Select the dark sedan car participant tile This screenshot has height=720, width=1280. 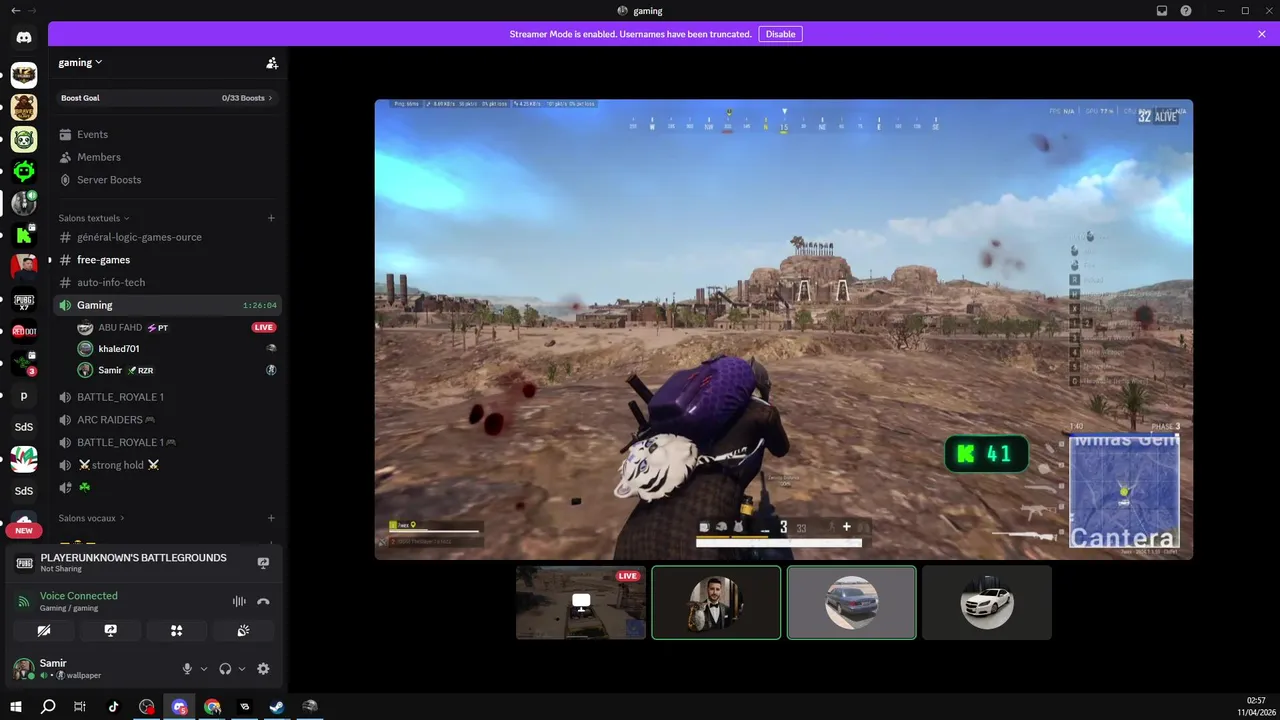(851, 602)
